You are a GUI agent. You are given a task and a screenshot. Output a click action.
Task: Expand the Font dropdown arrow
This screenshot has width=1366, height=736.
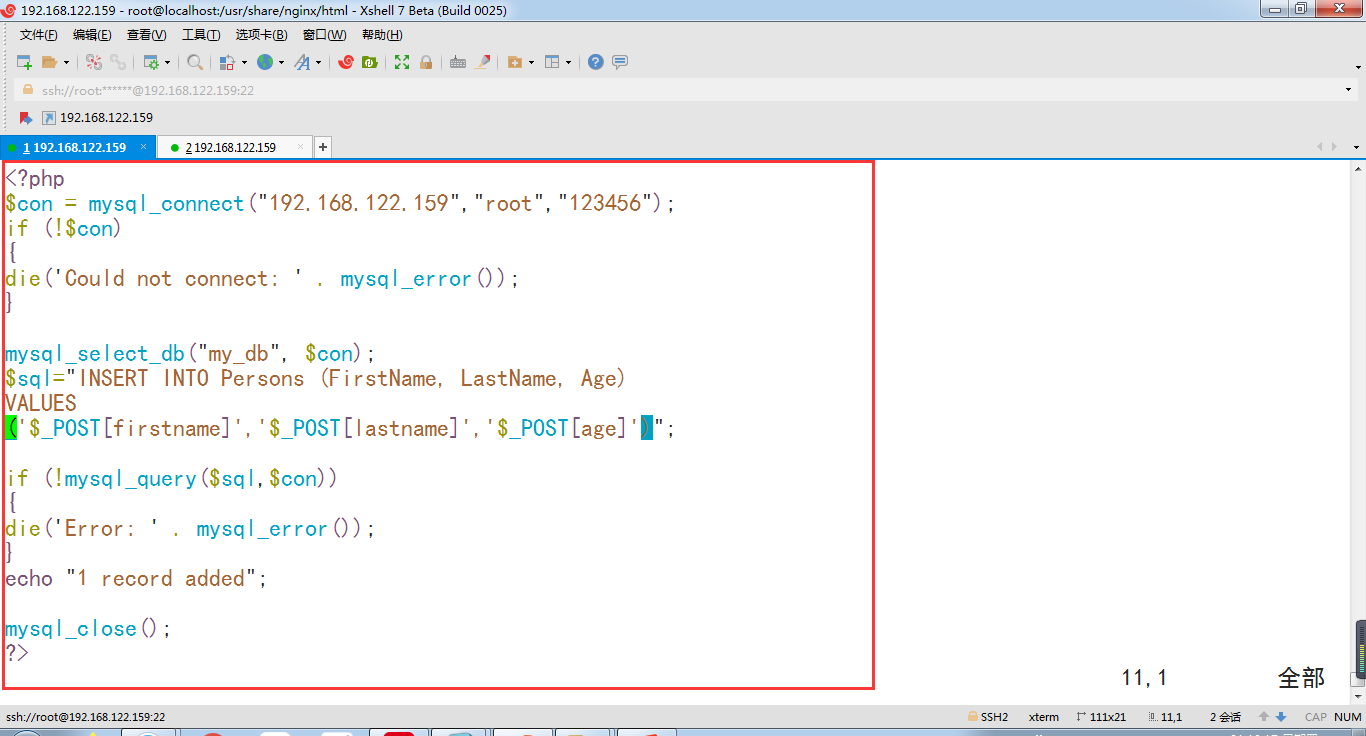pyautogui.click(x=319, y=62)
